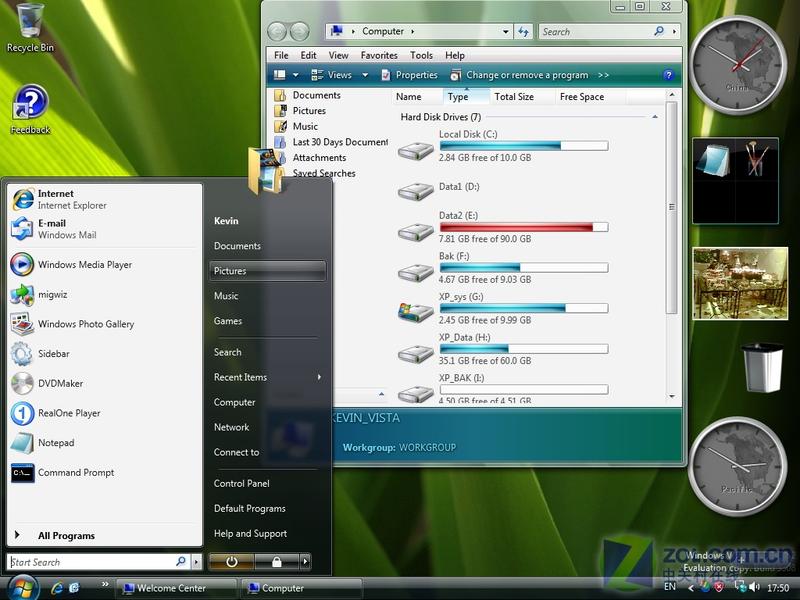Open Control Panel from Start menu
The image size is (800, 600).
tap(241, 483)
